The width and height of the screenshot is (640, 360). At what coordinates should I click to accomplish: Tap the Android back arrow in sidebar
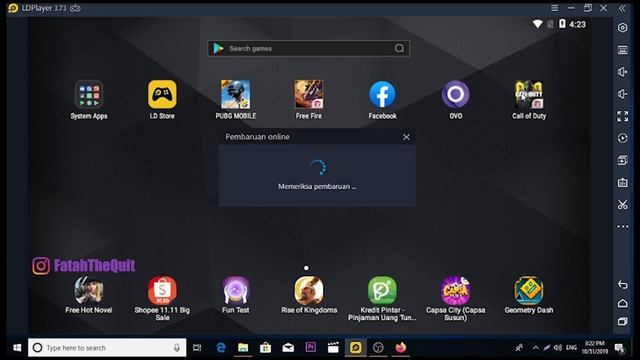click(622, 284)
